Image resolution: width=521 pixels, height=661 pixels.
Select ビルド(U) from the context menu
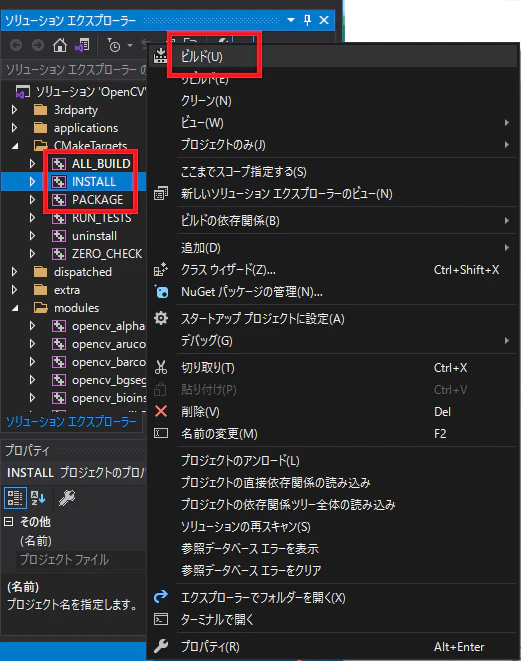(333, 56)
